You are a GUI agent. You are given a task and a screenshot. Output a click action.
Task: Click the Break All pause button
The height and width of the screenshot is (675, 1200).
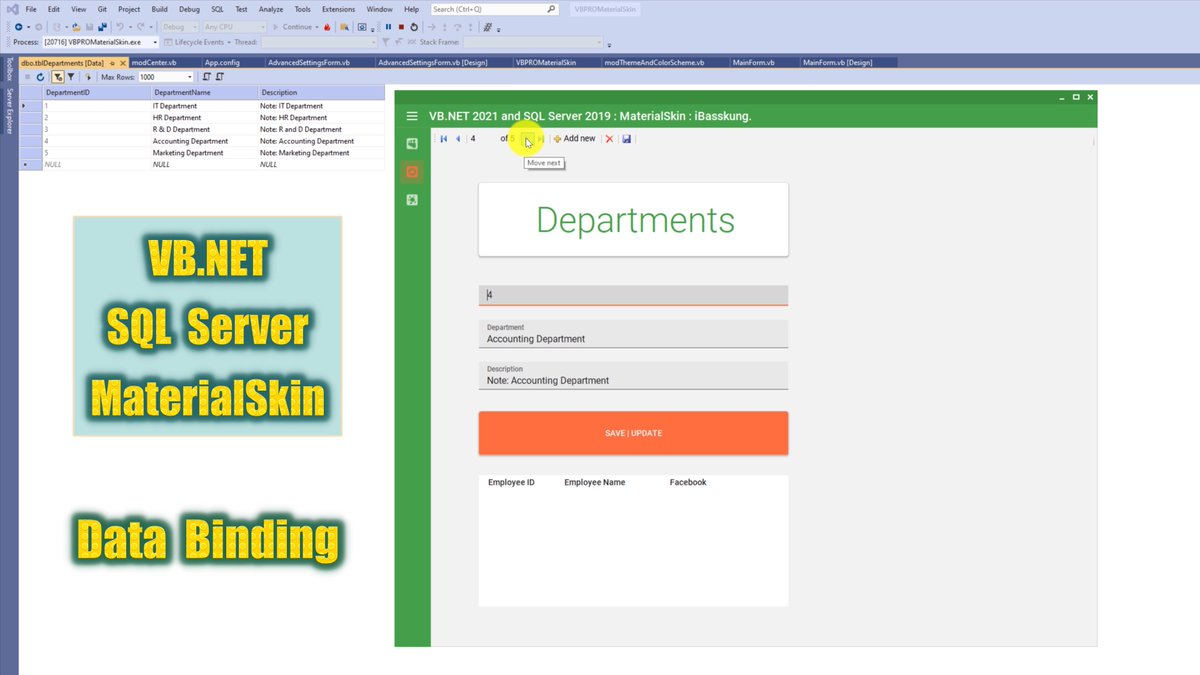(x=388, y=27)
